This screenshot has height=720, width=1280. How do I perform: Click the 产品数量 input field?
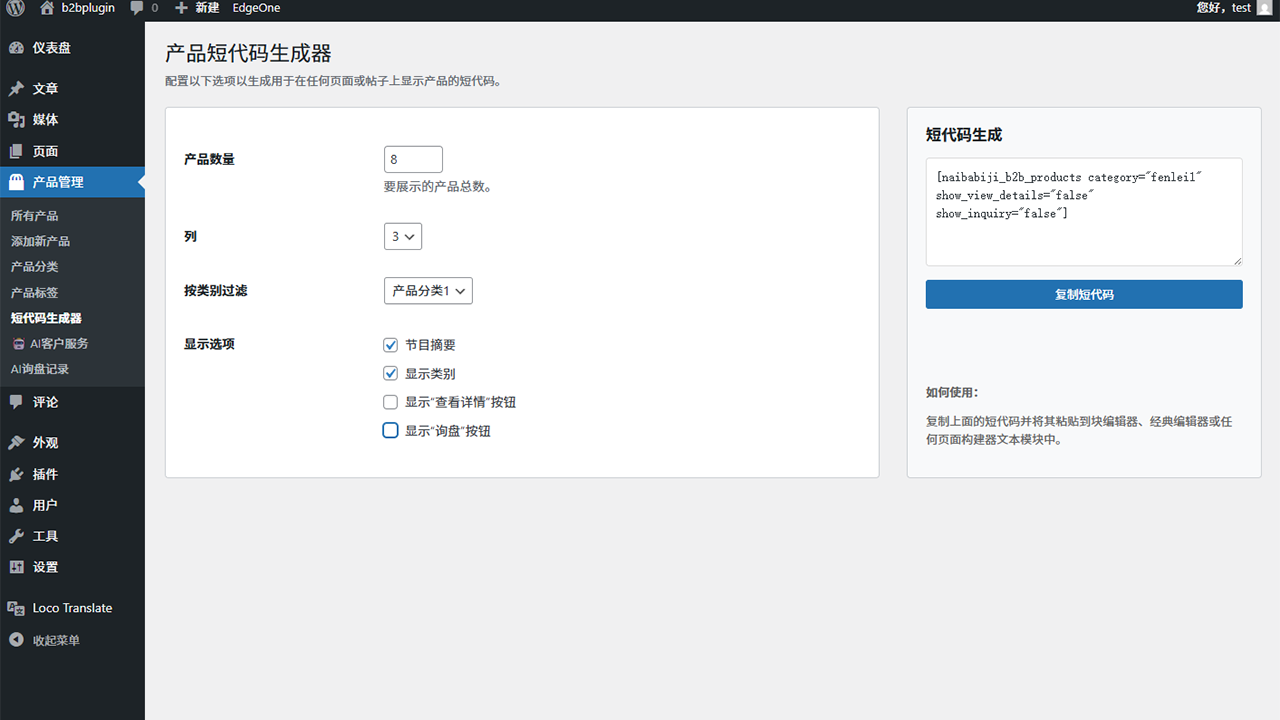413,158
